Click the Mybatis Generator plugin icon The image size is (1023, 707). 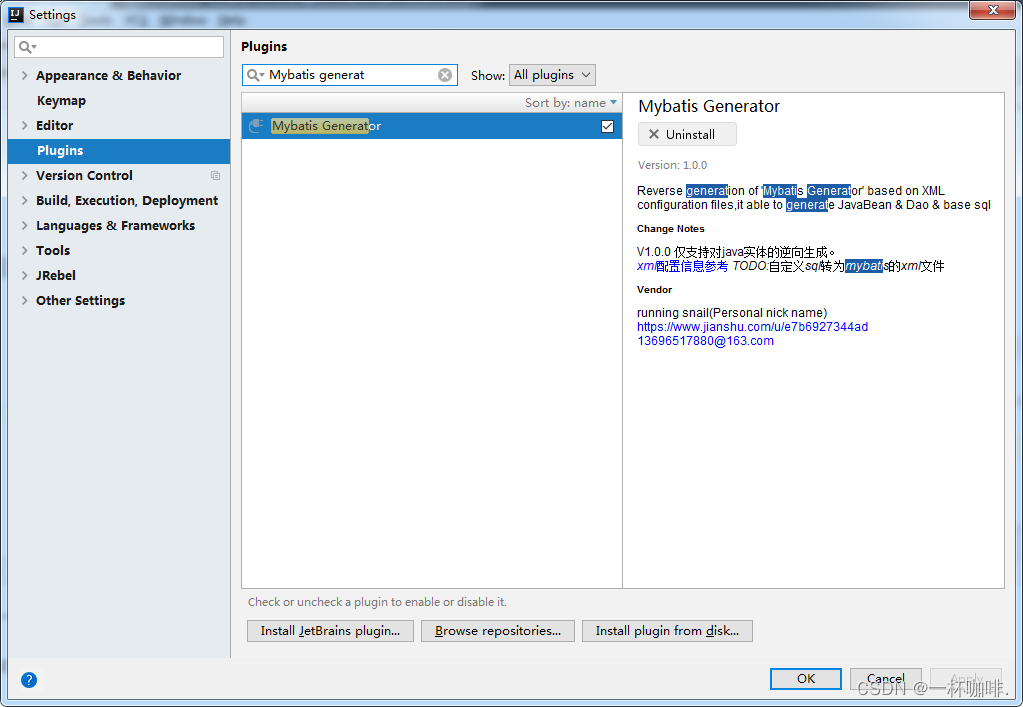tap(257, 126)
